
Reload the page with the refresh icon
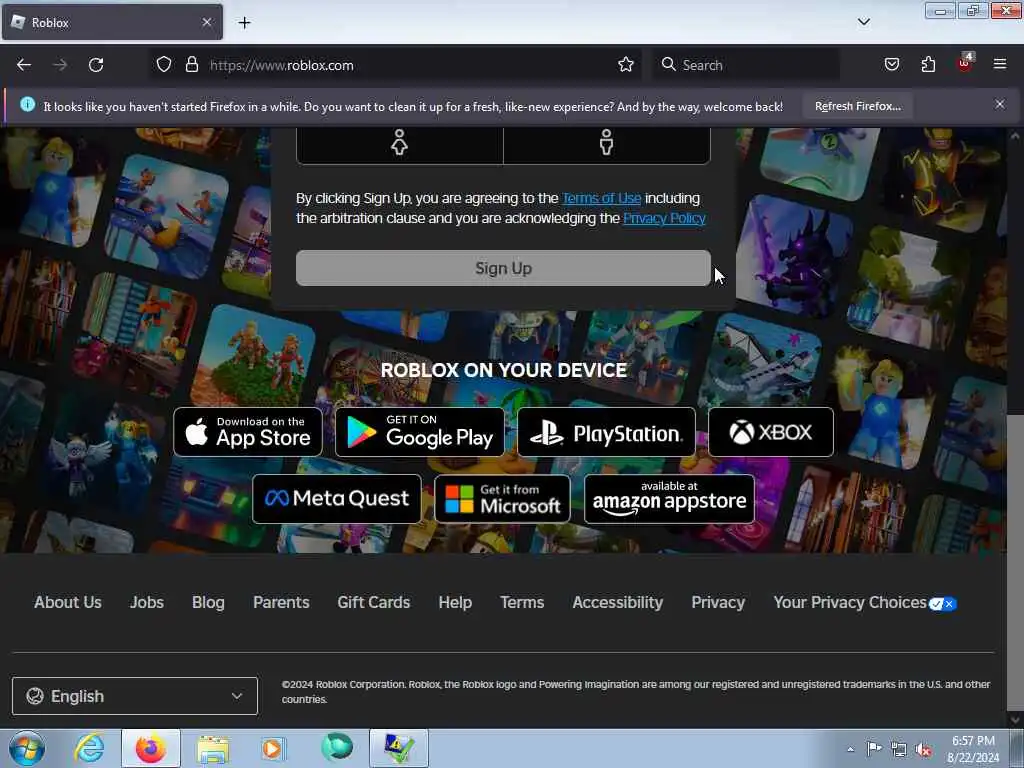(x=96, y=65)
